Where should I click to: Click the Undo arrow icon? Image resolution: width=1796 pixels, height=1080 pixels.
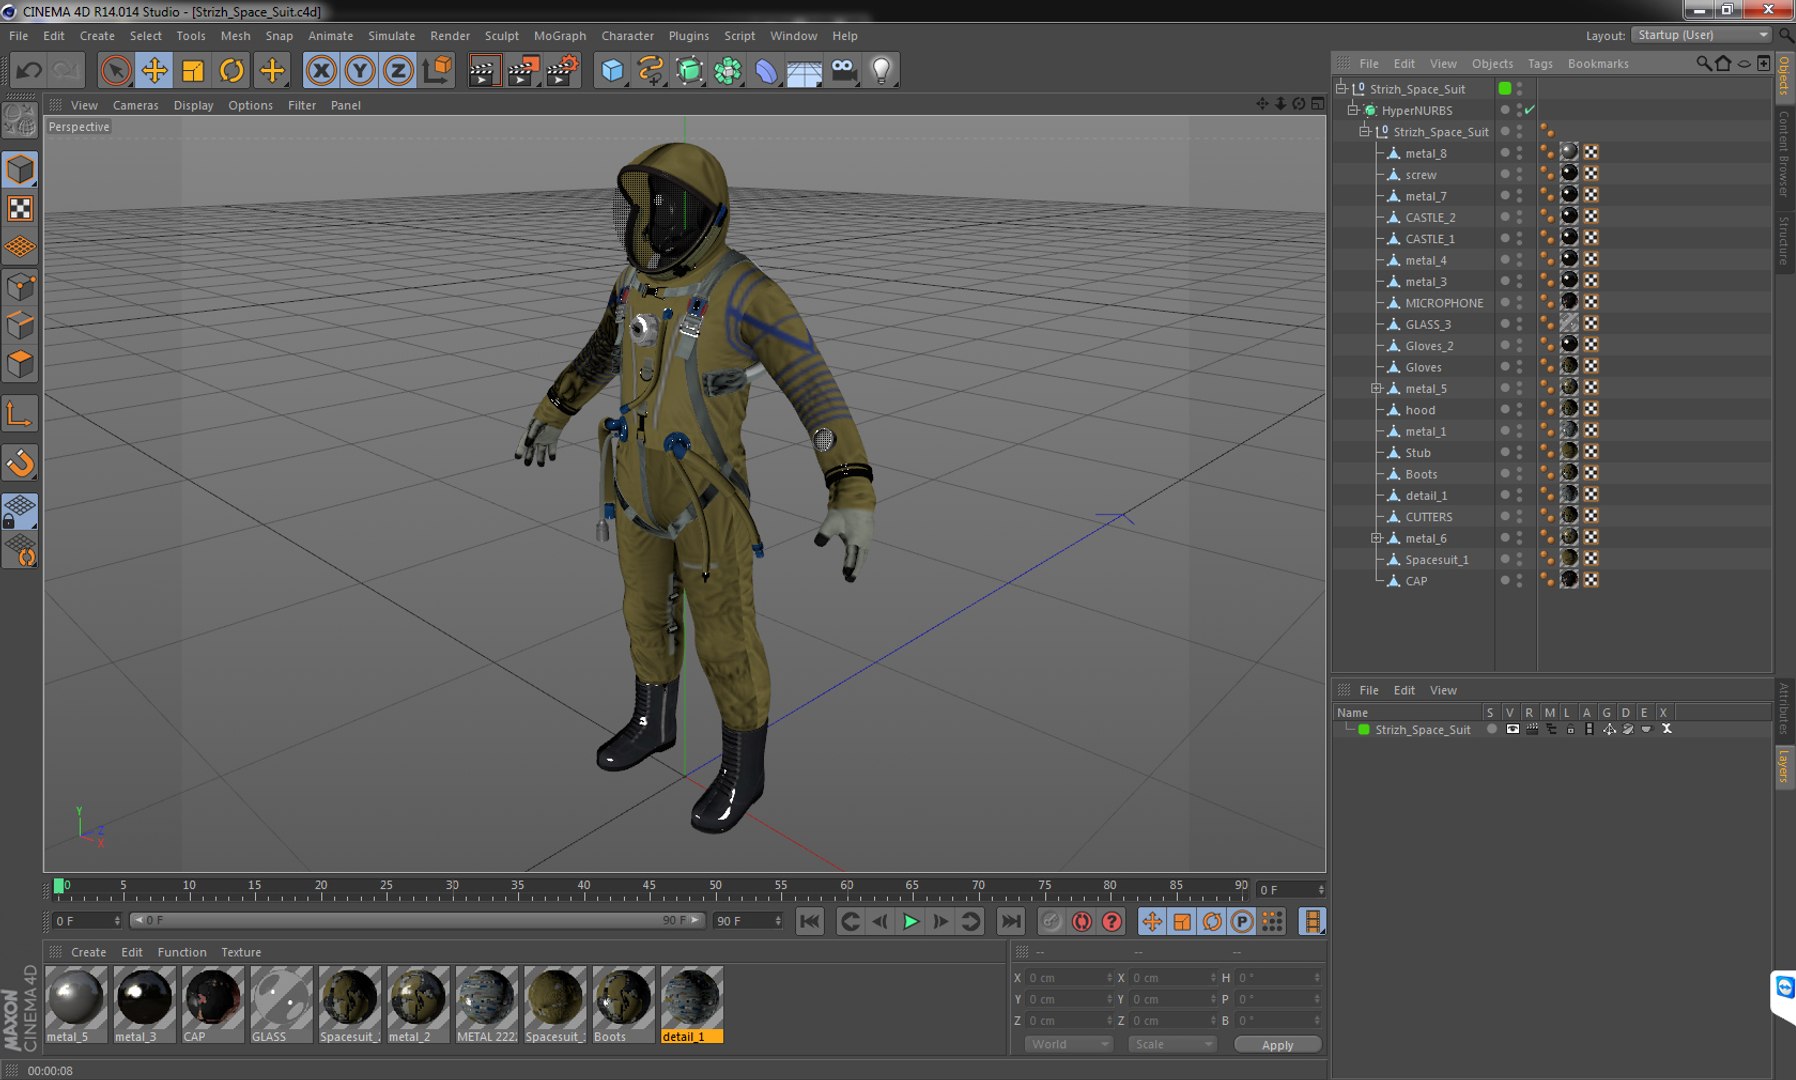coord(29,70)
